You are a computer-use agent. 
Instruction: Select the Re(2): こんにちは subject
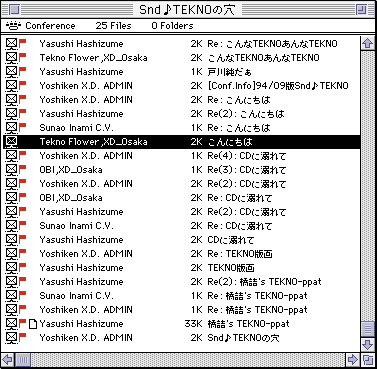click(246, 114)
